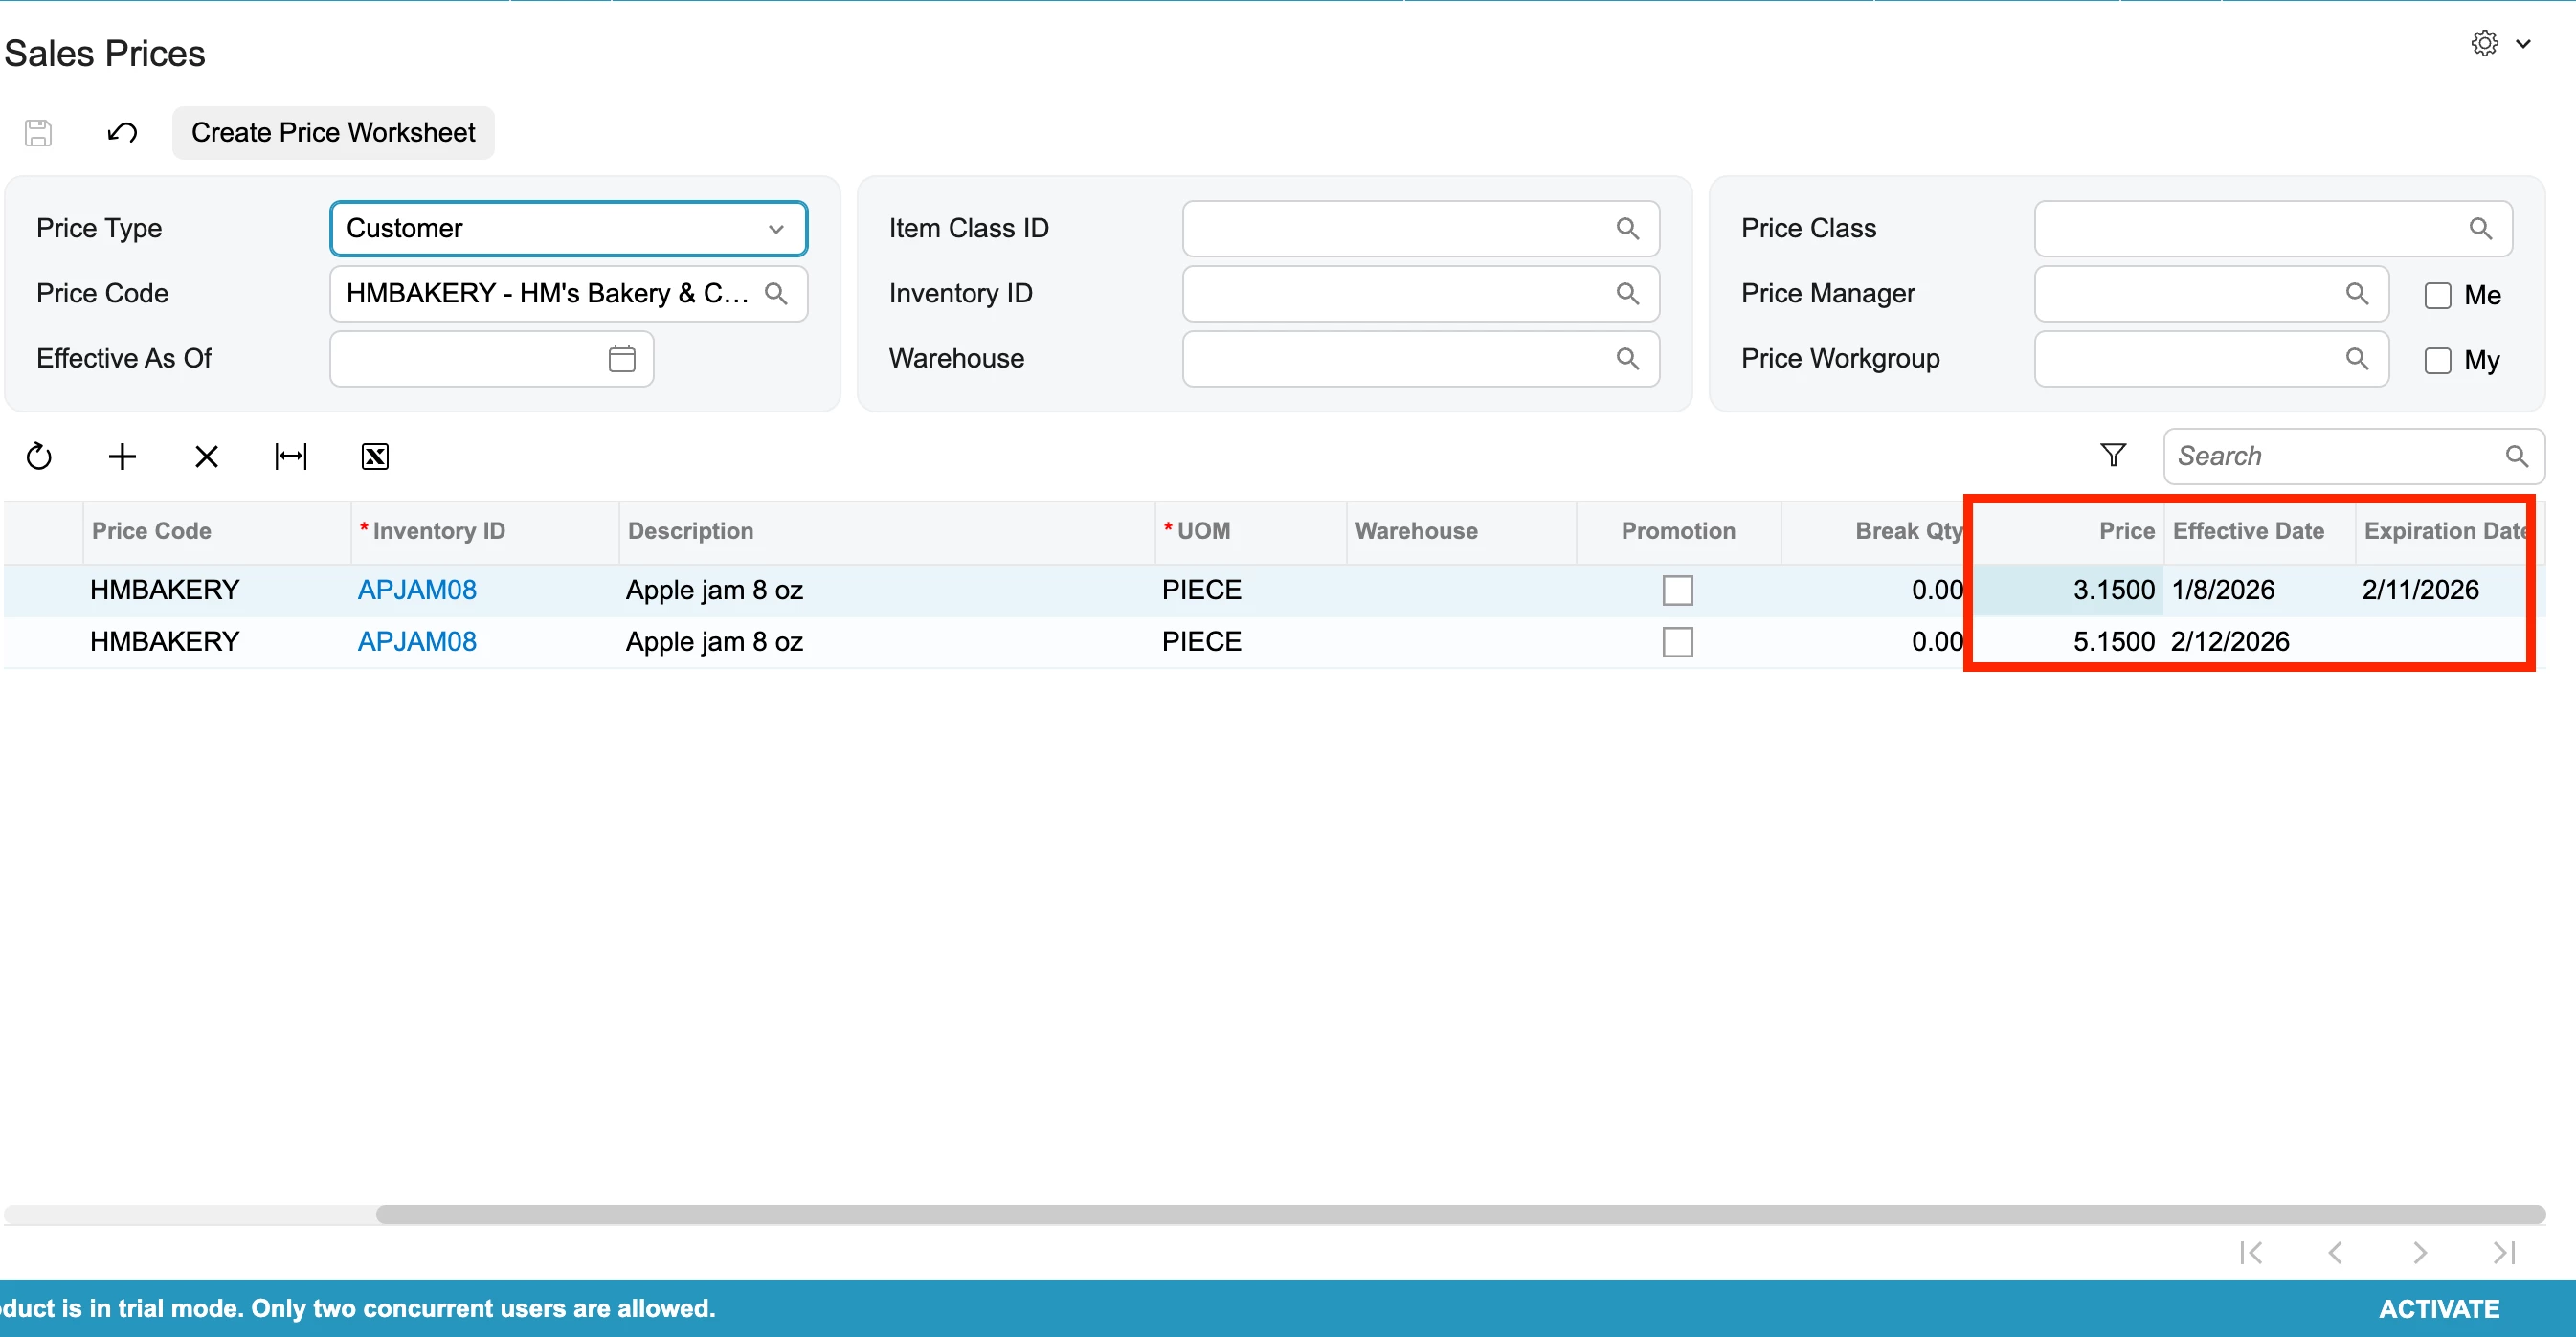Viewport: 2576px width, 1337px height.
Task: Delete the selected row with X icon
Action: pos(206,457)
